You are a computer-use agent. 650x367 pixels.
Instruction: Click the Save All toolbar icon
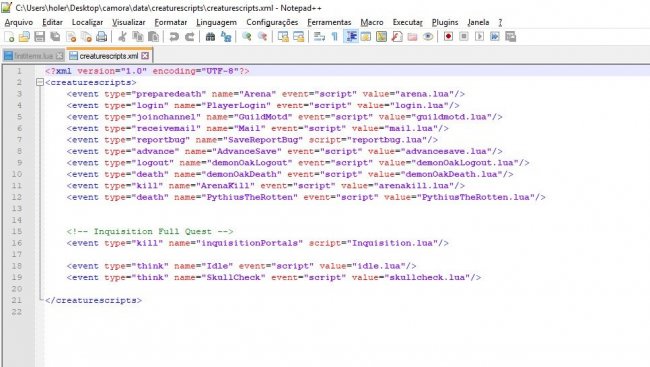55,37
